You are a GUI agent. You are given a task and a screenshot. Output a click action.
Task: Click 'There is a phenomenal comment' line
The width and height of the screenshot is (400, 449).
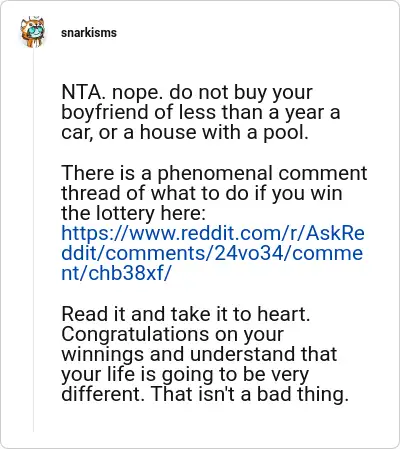coord(214,173)
